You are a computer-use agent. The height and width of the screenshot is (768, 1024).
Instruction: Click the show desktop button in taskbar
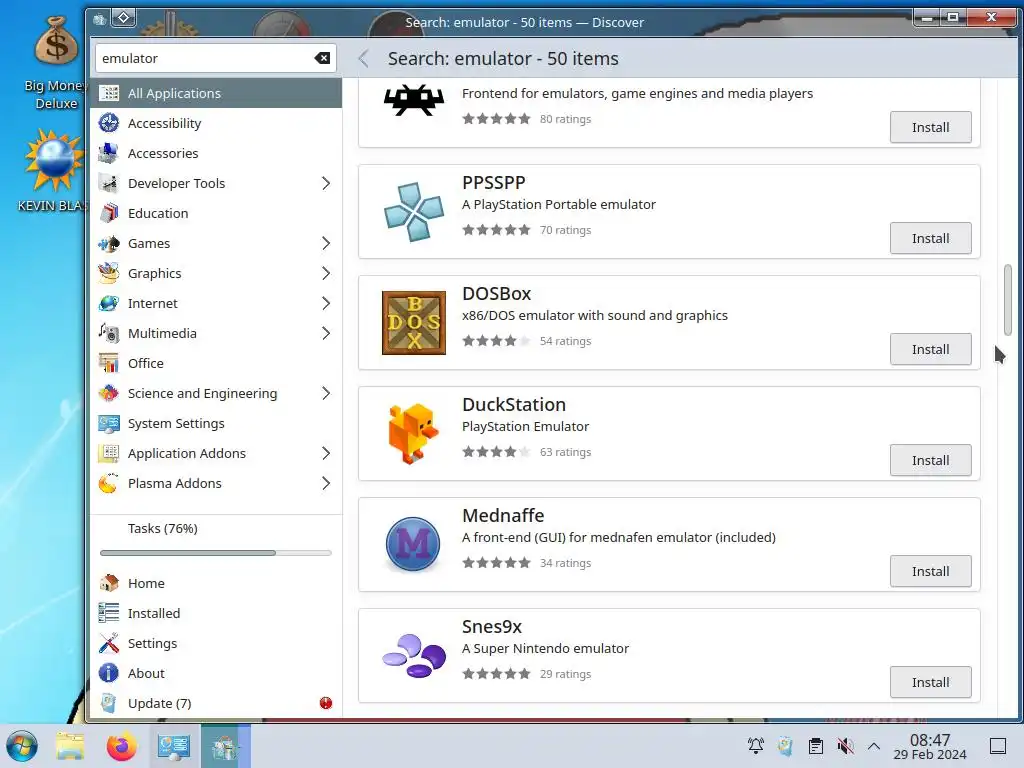[998, 746]
